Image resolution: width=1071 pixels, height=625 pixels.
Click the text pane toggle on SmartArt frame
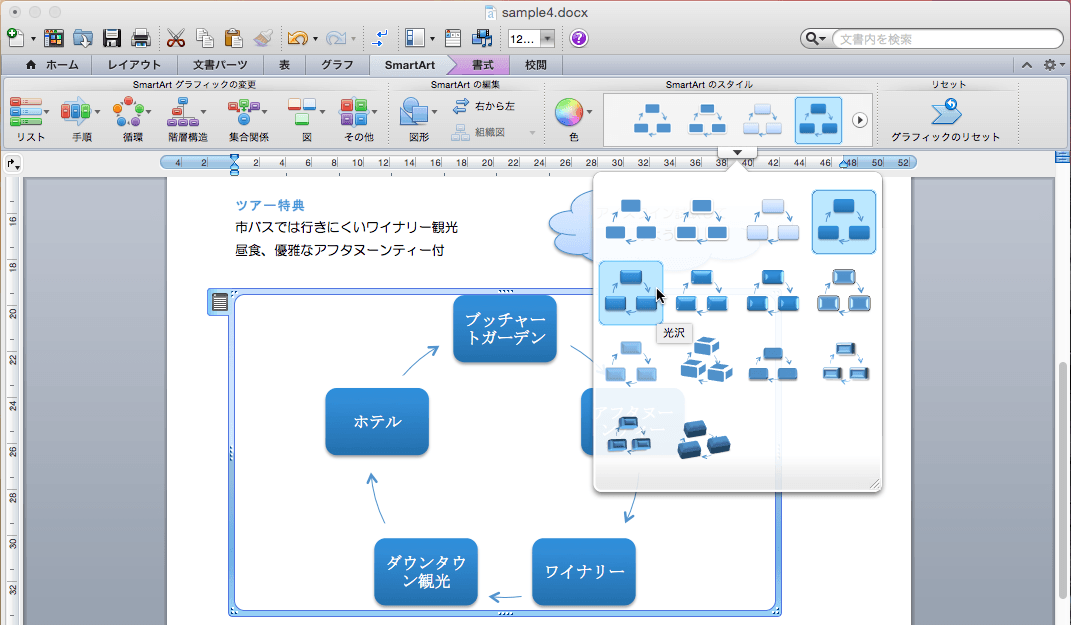[x=219, y=302]
